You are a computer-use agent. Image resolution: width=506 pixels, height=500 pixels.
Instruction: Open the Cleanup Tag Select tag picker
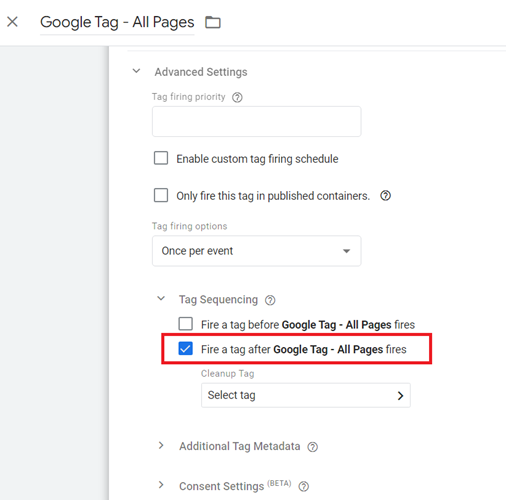[x=306, y=395]
